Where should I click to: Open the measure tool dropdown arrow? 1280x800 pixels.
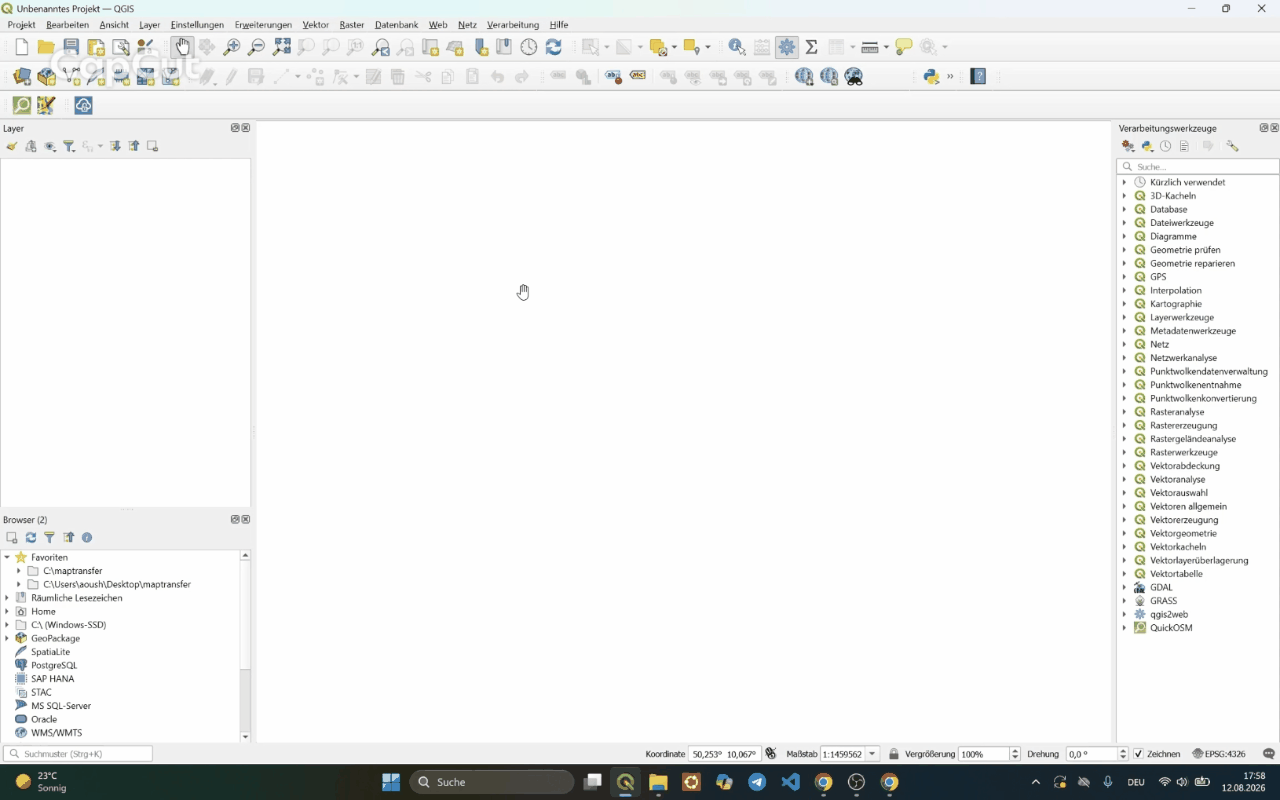(x=886, y=47)
